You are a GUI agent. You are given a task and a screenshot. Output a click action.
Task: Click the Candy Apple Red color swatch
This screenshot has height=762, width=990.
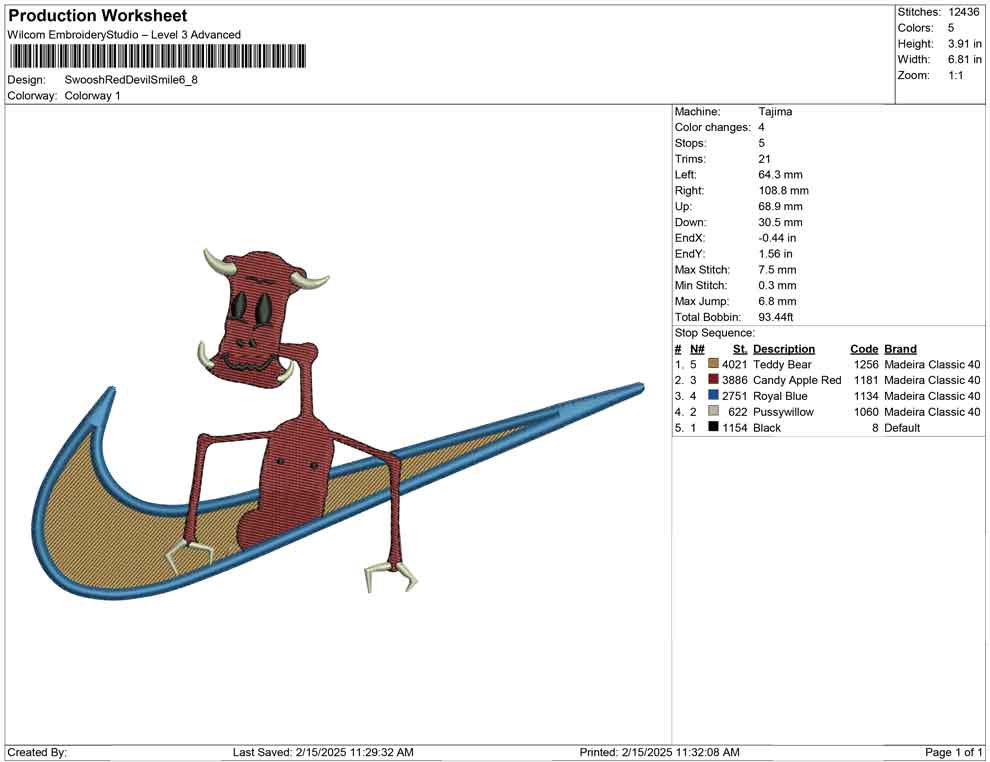coord(713,379)
